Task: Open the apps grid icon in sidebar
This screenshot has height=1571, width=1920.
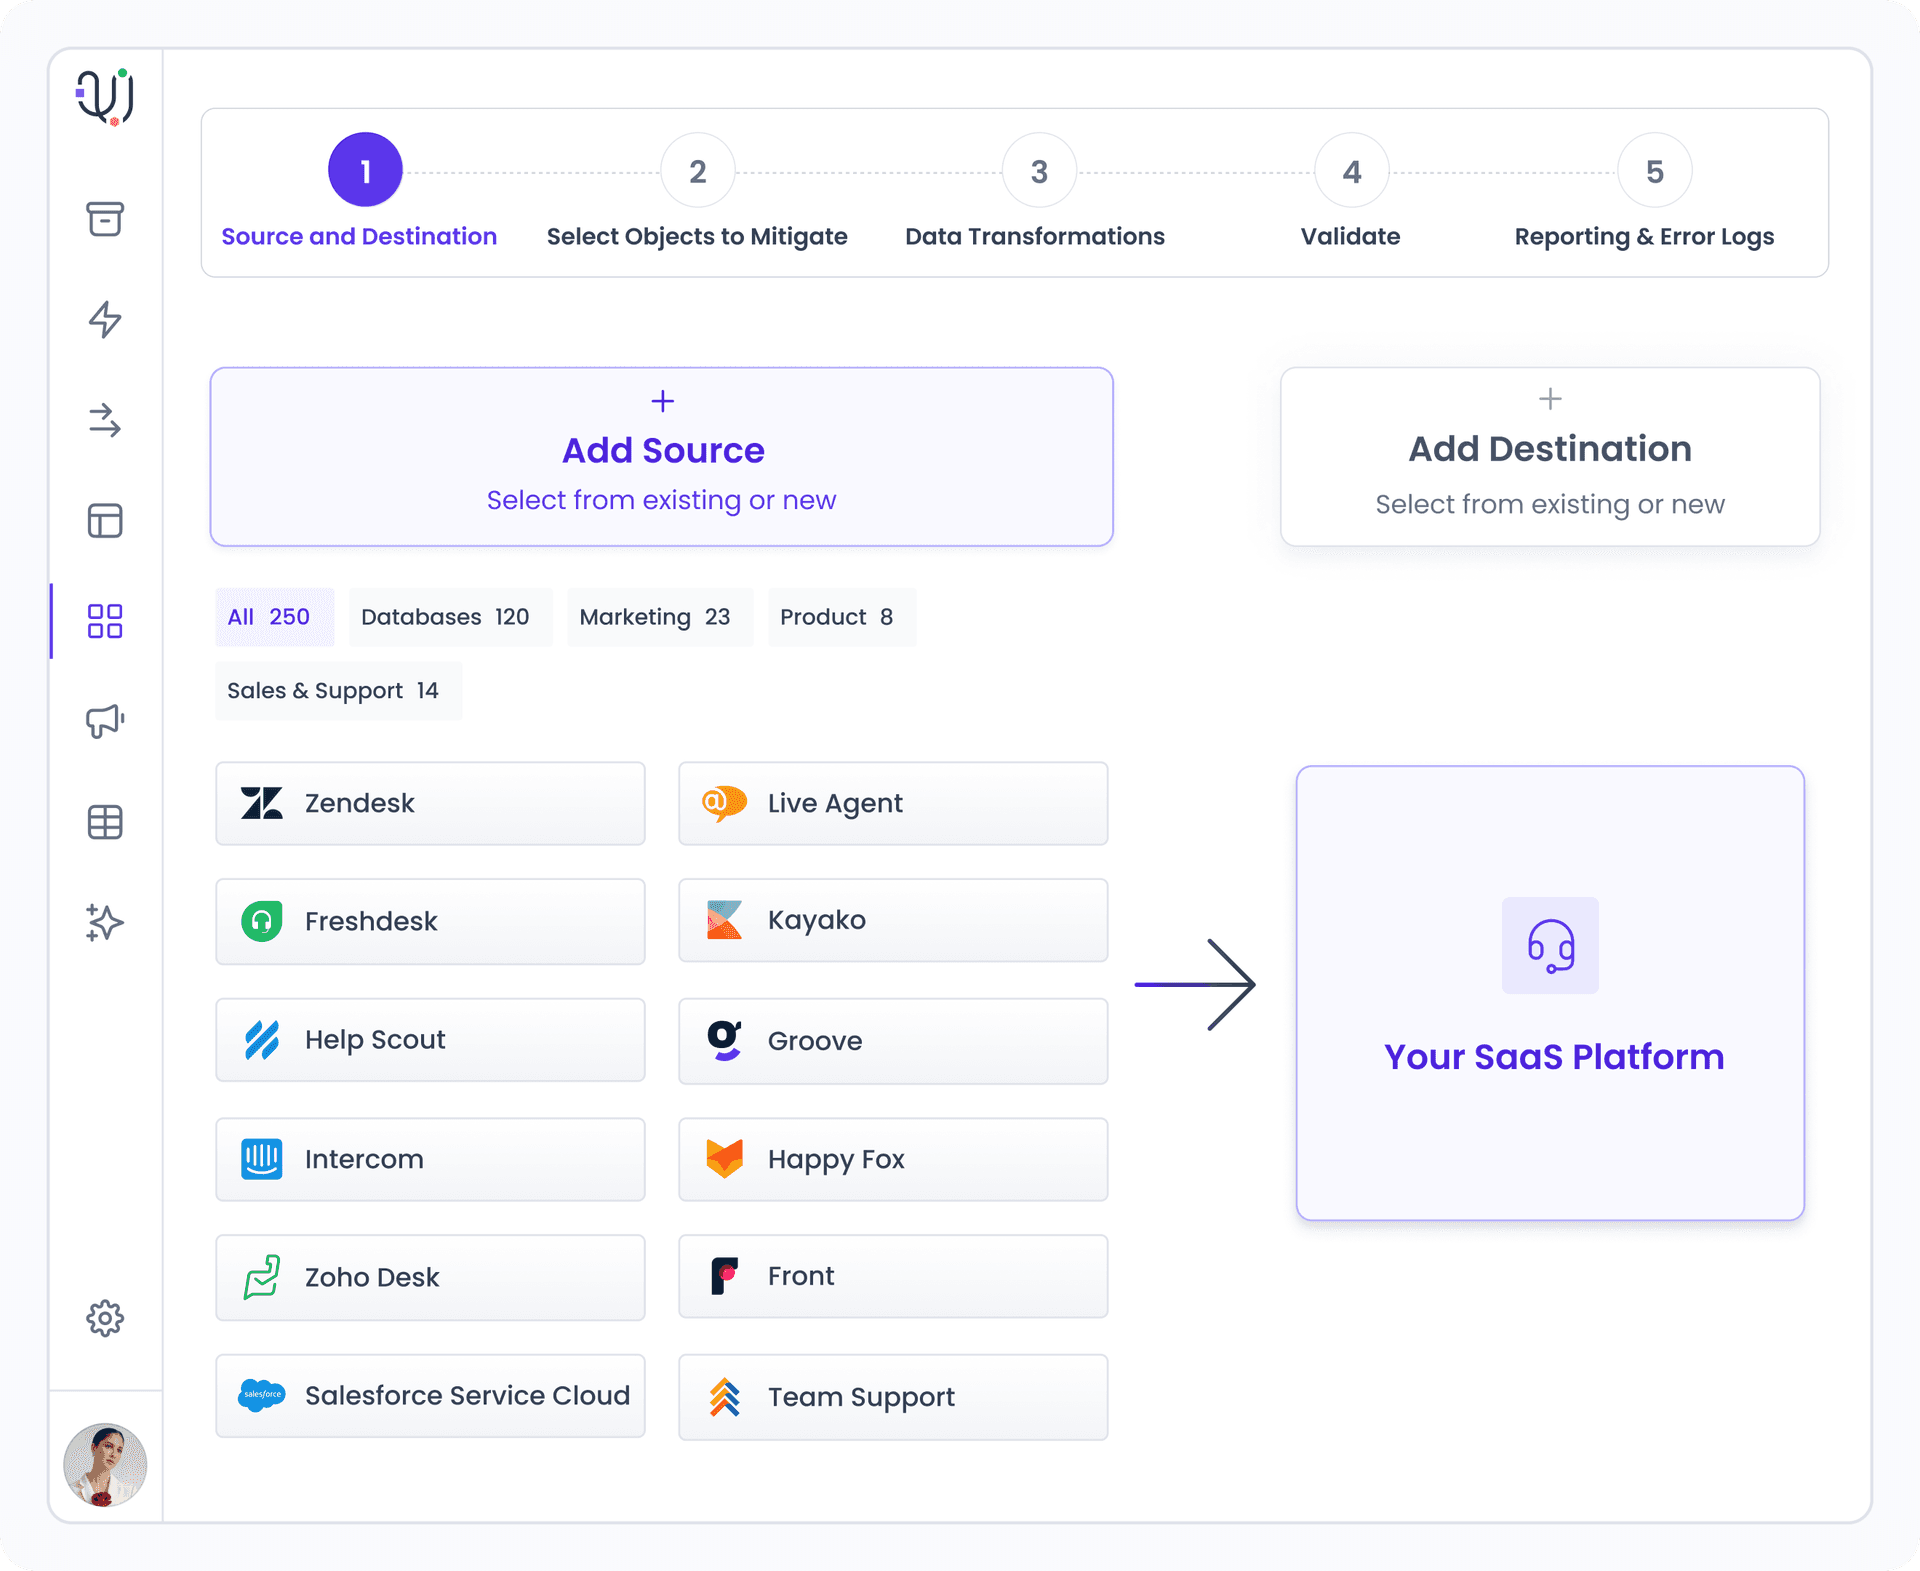Action: 104,622
